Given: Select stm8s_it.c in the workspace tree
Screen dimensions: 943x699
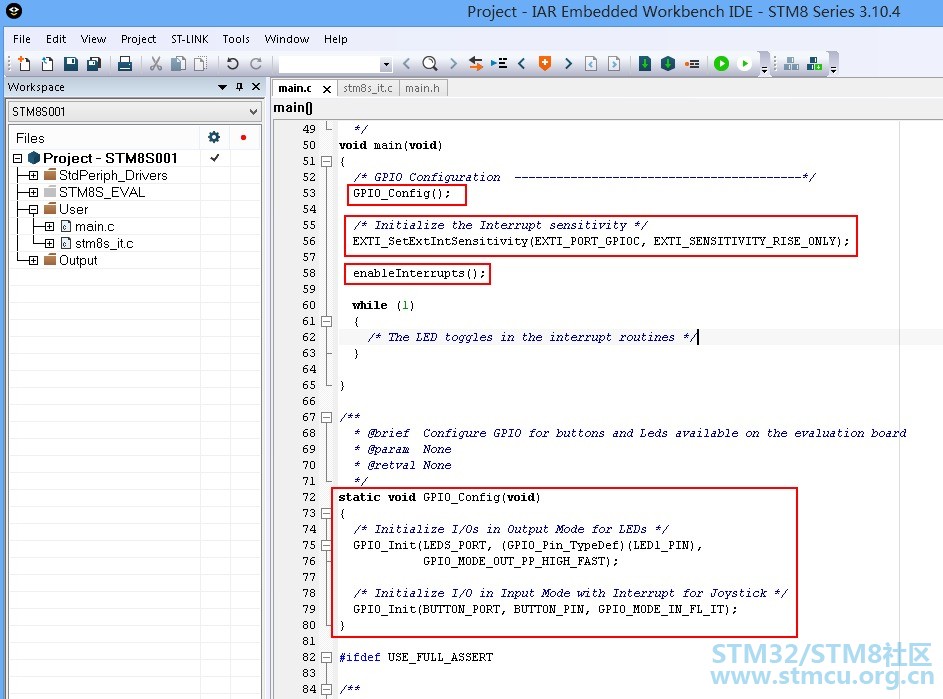Looking at the screenshot, I should click(x=104, y=243).
